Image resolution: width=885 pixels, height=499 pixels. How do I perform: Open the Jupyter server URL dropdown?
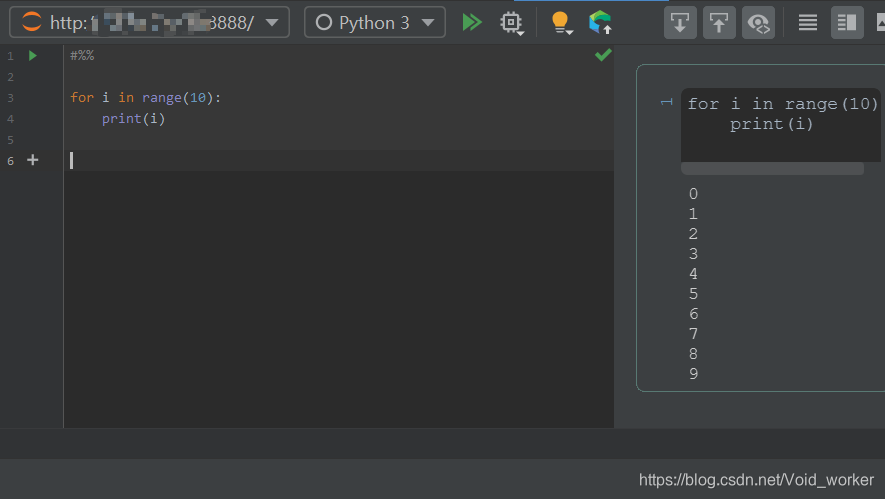[x=150, y=23]
